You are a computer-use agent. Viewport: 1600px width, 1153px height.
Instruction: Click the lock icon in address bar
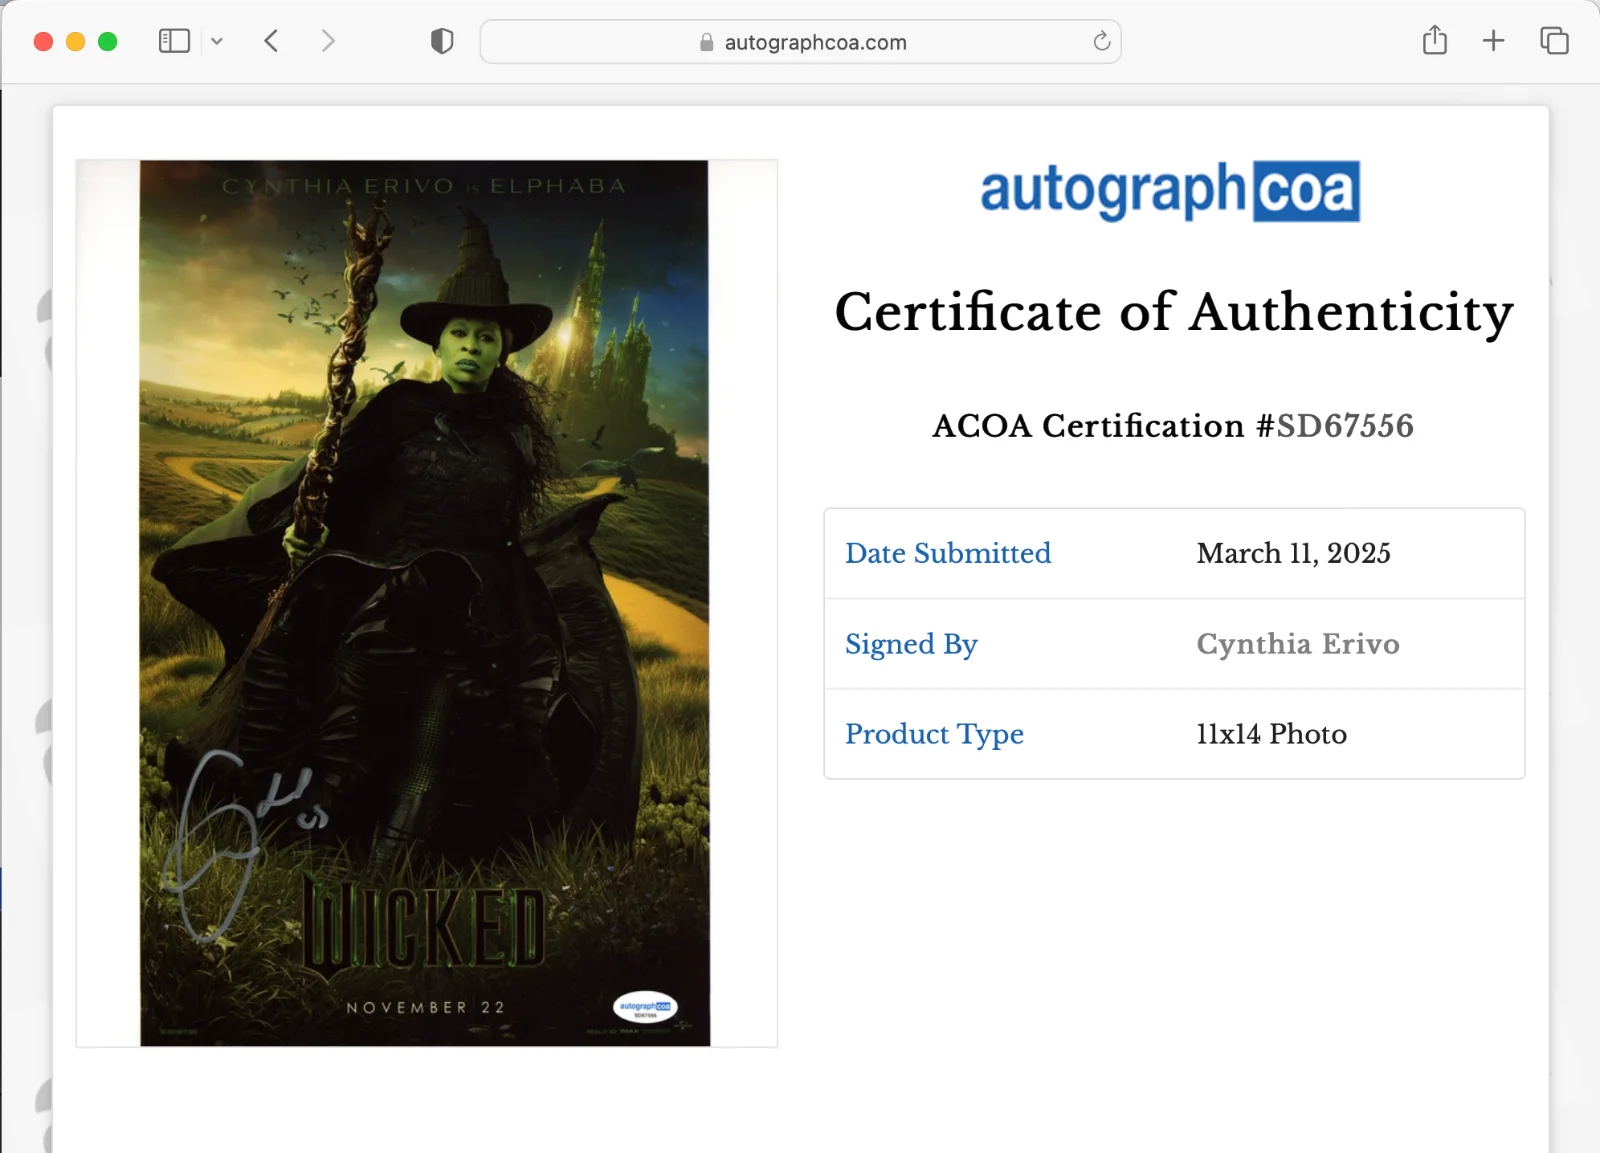pos(707,42)
